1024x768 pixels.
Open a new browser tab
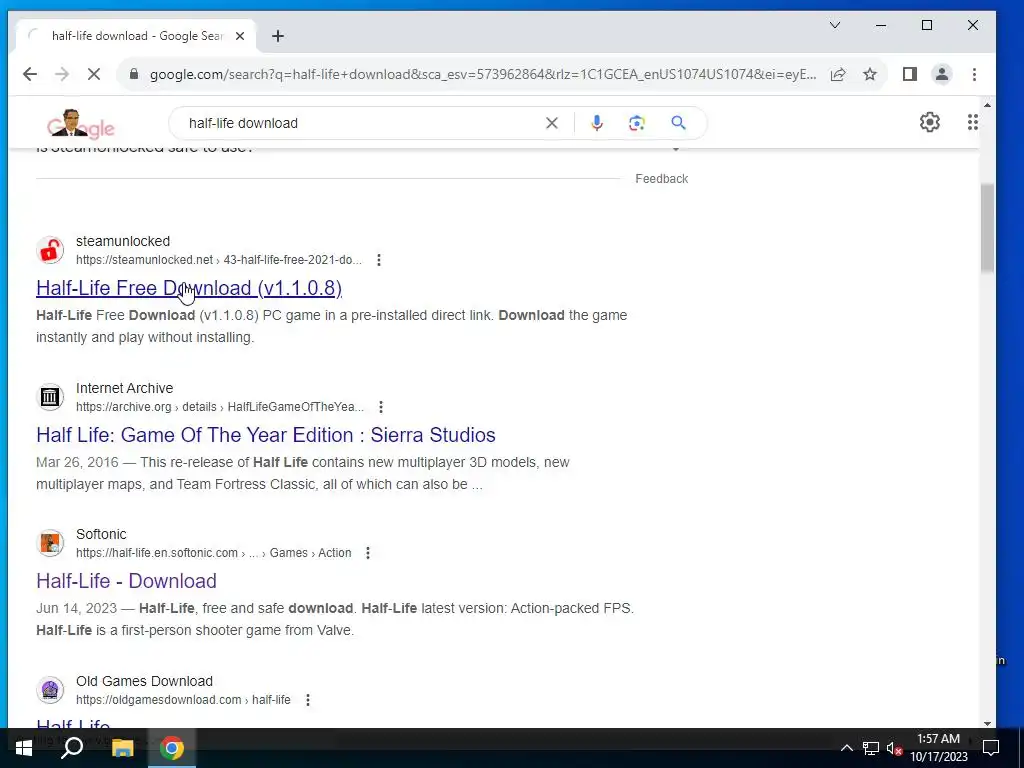[278, 36]
